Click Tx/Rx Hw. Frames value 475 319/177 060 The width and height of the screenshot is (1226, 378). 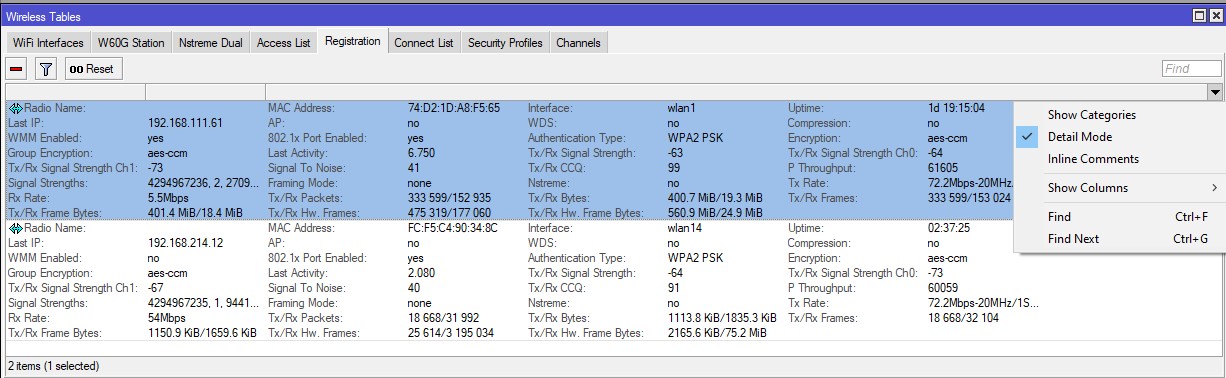(450, 213)
